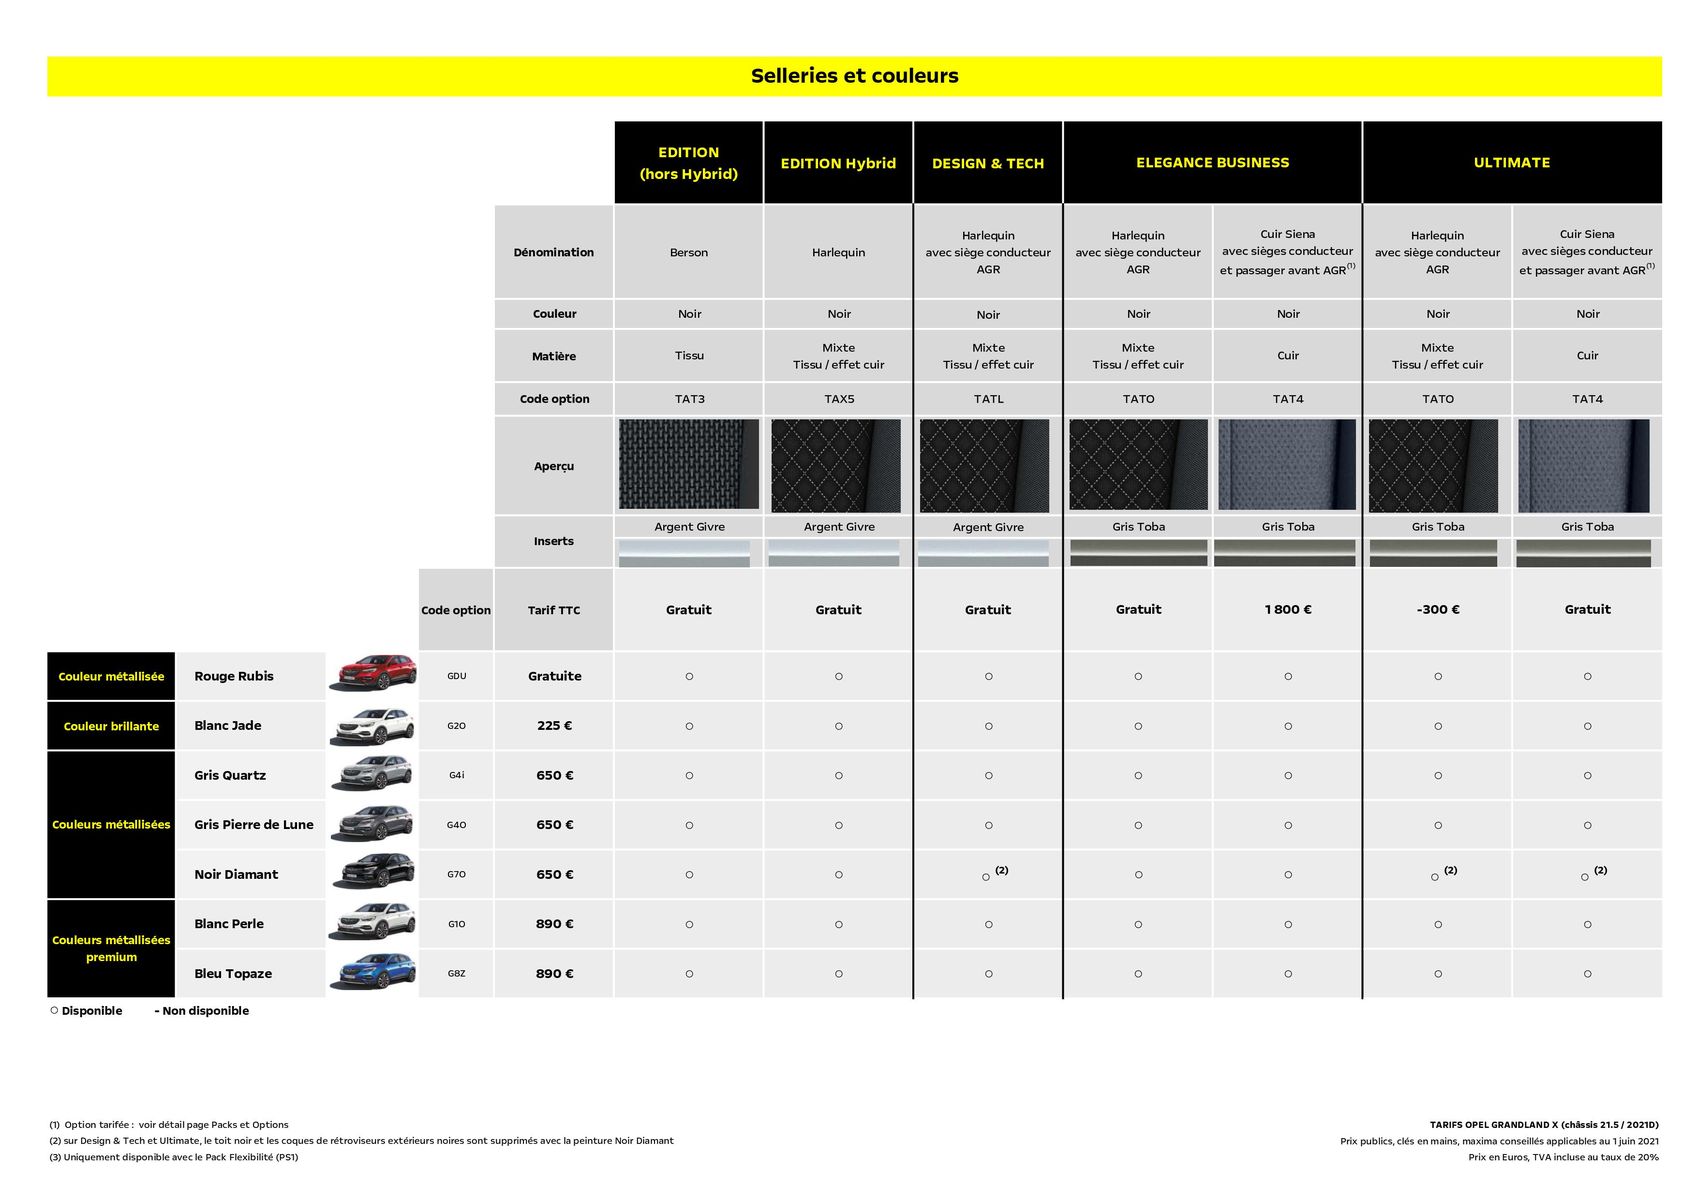Click the Rouge Rubis car thumbnail

click(373, 674)
